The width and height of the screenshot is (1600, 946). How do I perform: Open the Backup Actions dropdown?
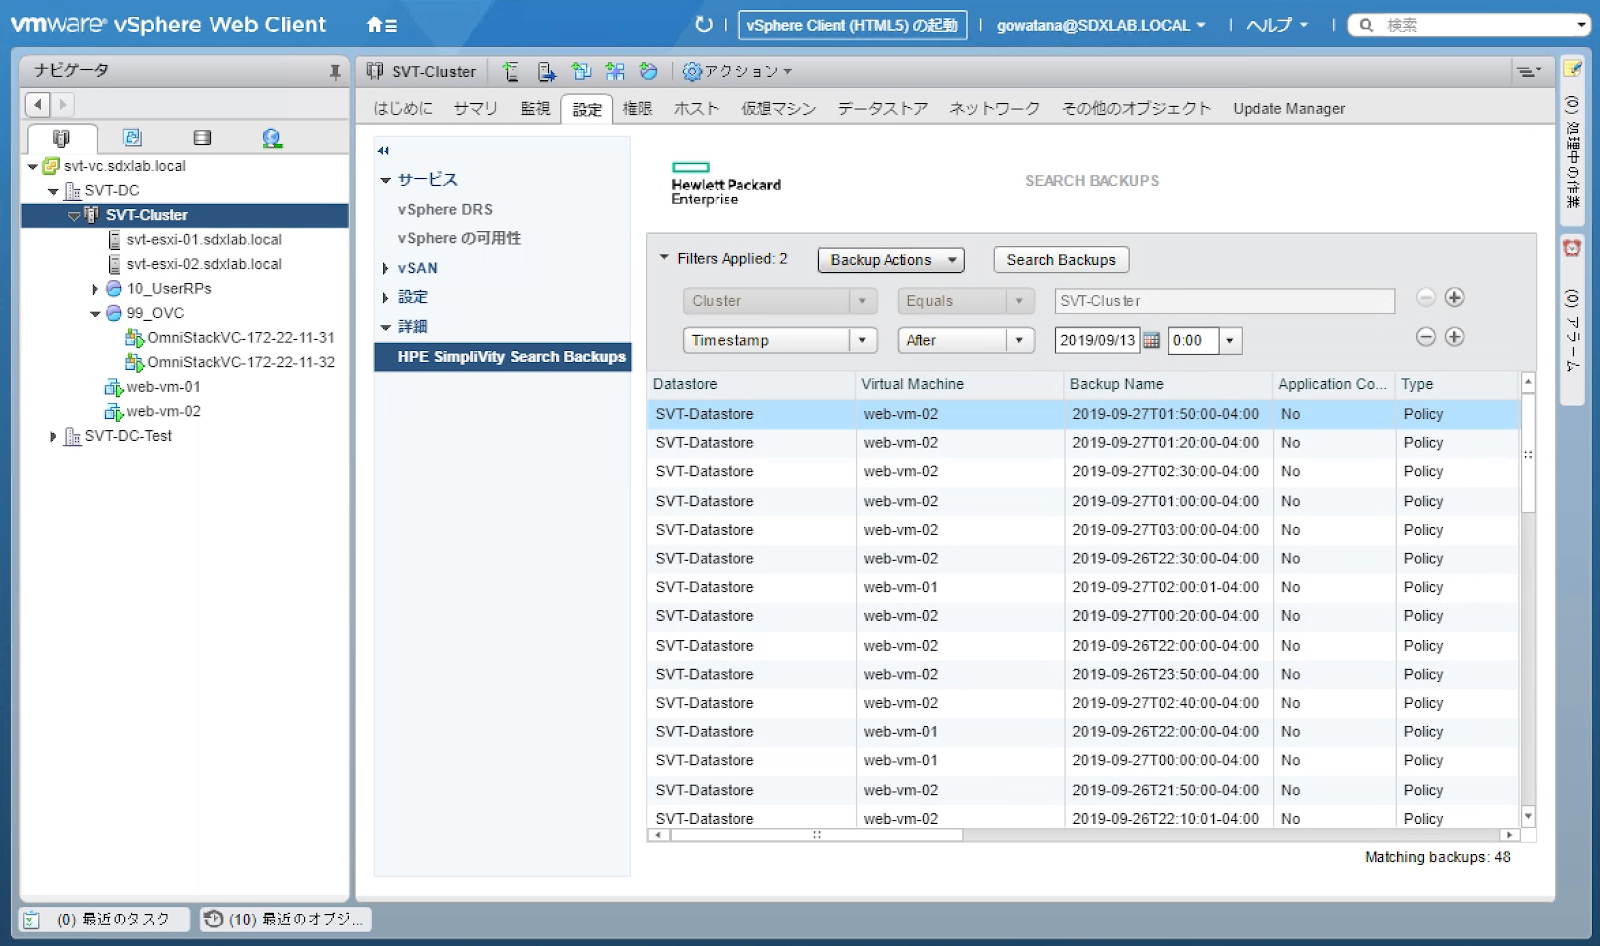click(891, 260)
